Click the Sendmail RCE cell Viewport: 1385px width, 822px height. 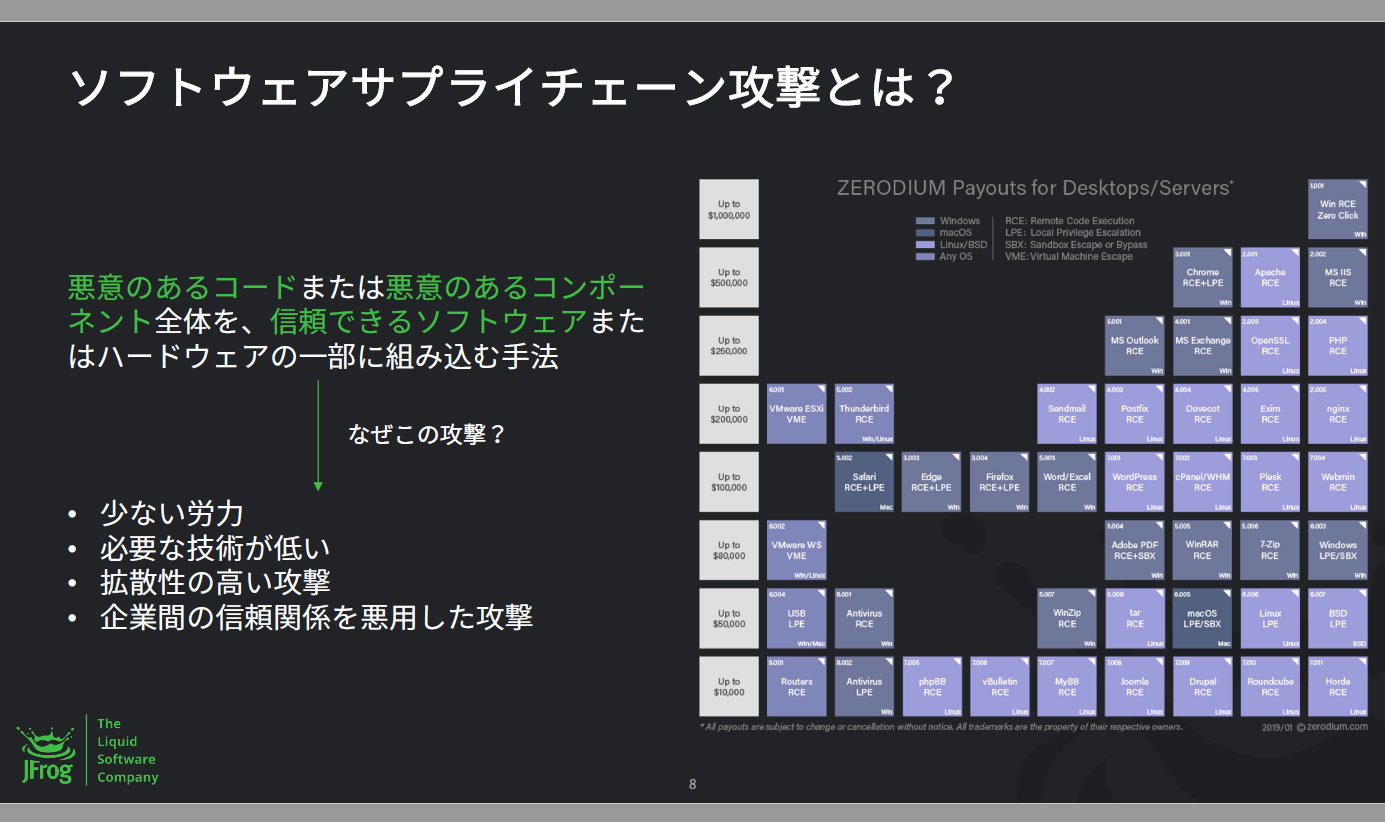pyautogui.click(x=1067, y=414)
